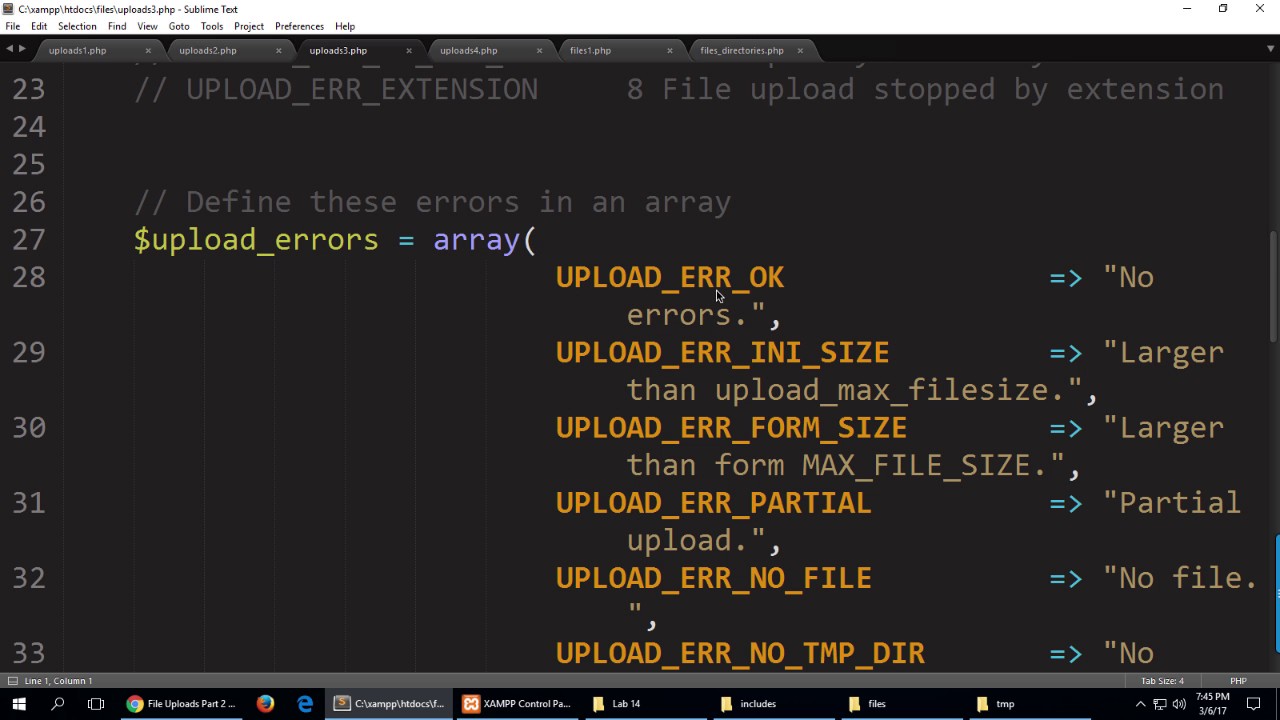Open the Help menu
Screen dimensions: 1280x720
pyautogui.click(x=345, y=26)
